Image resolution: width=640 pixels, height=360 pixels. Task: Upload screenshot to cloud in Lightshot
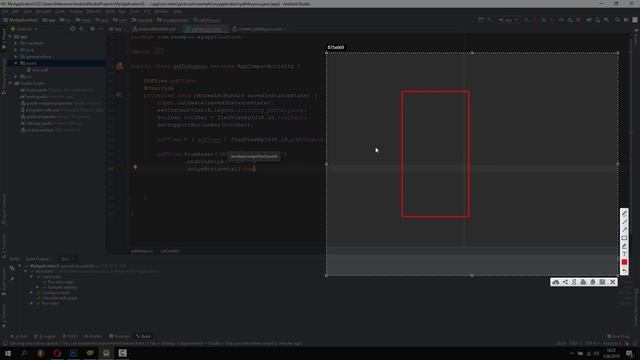[556, 282]
